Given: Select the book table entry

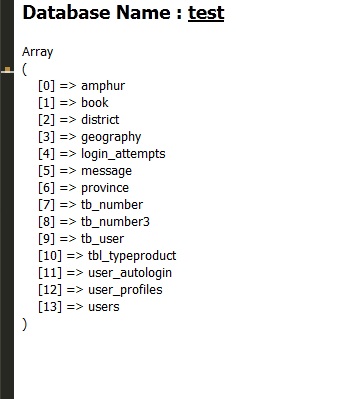Looking at the screenshot, I should (x=95, y=103).
